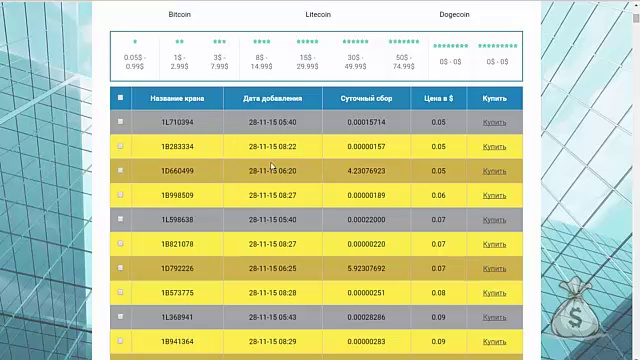Click Купить link for faucet 1B283334
The image size is (640, 360).
click(x=494, y=147)
